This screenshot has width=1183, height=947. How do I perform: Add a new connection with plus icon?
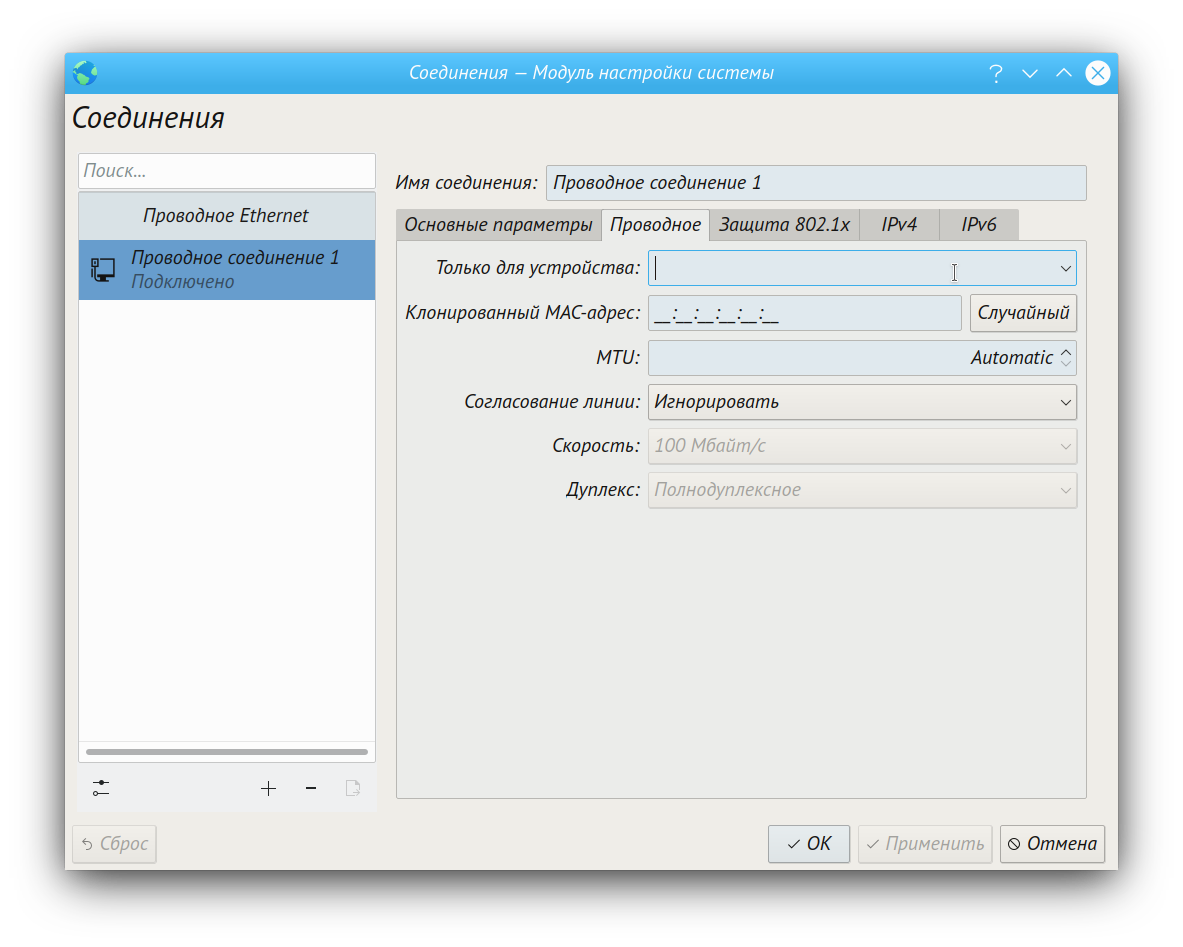pos(269,789)
